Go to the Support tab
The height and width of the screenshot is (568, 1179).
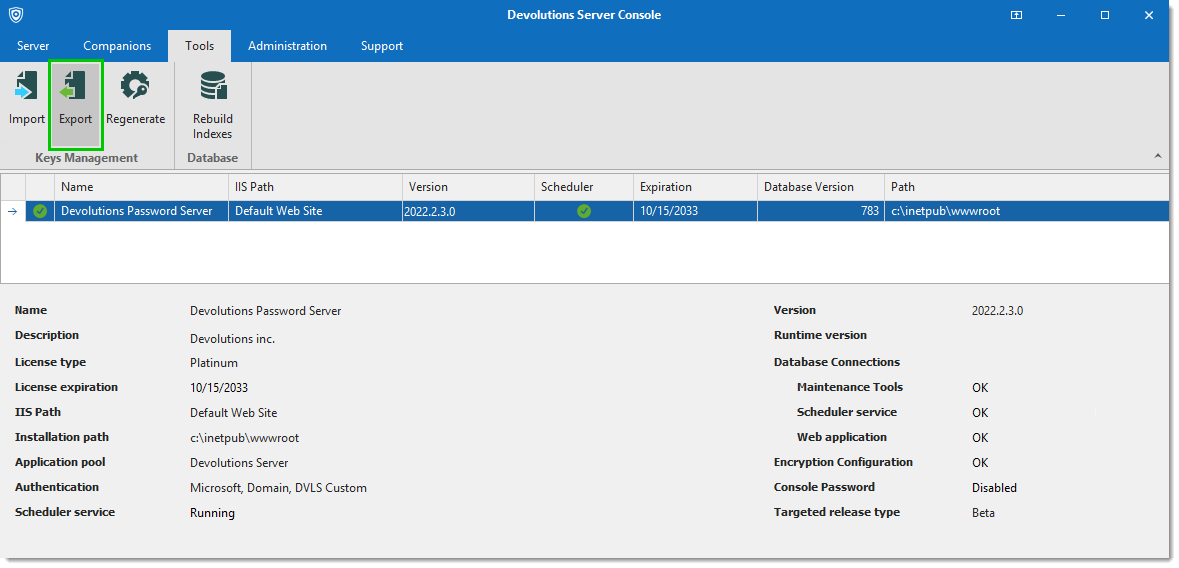click(382, 46)
